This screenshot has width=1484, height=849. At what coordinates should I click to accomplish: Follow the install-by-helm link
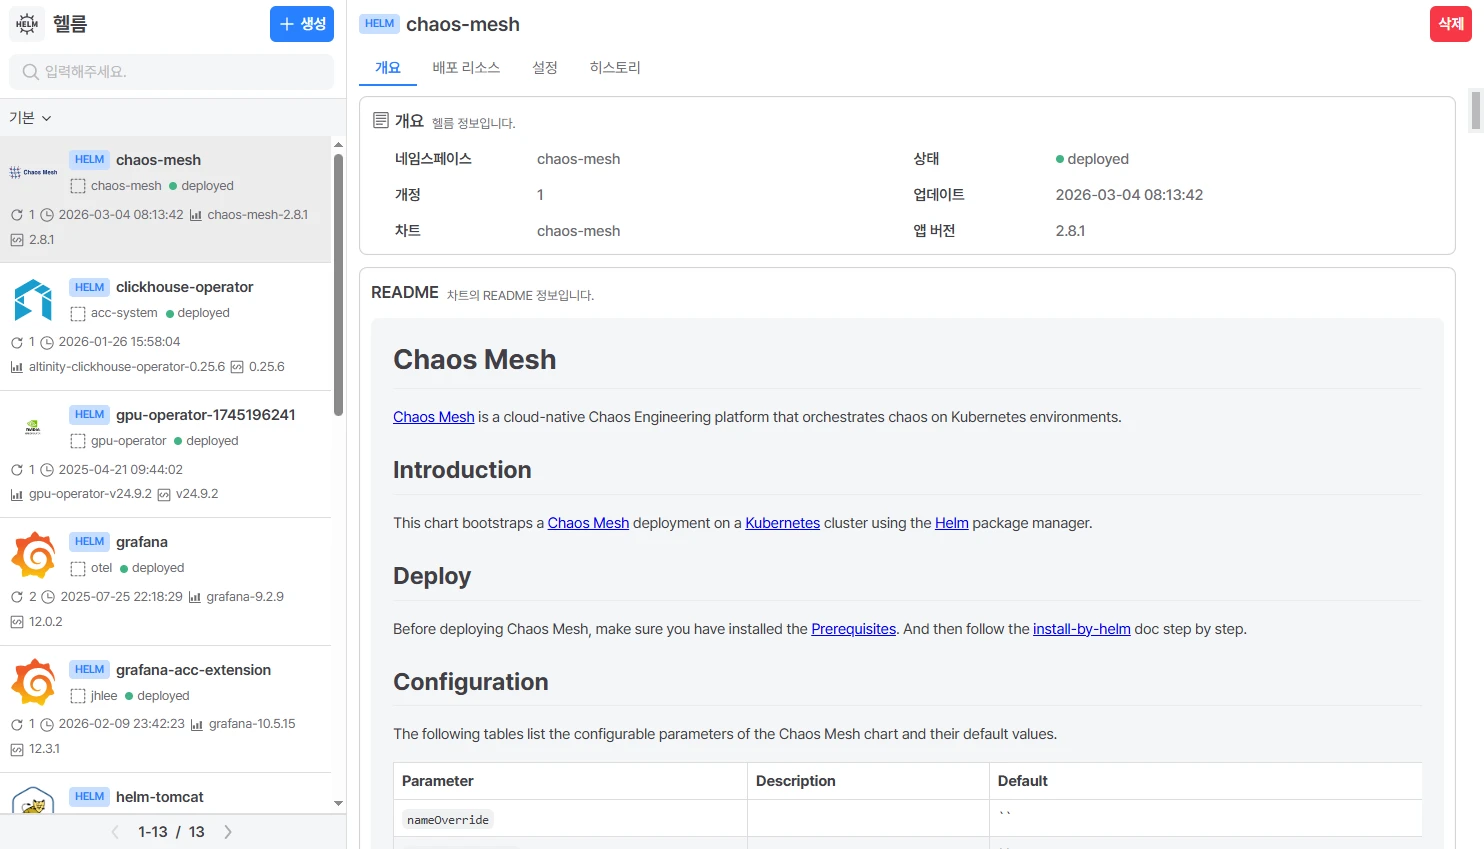[x=1082, y=629]
